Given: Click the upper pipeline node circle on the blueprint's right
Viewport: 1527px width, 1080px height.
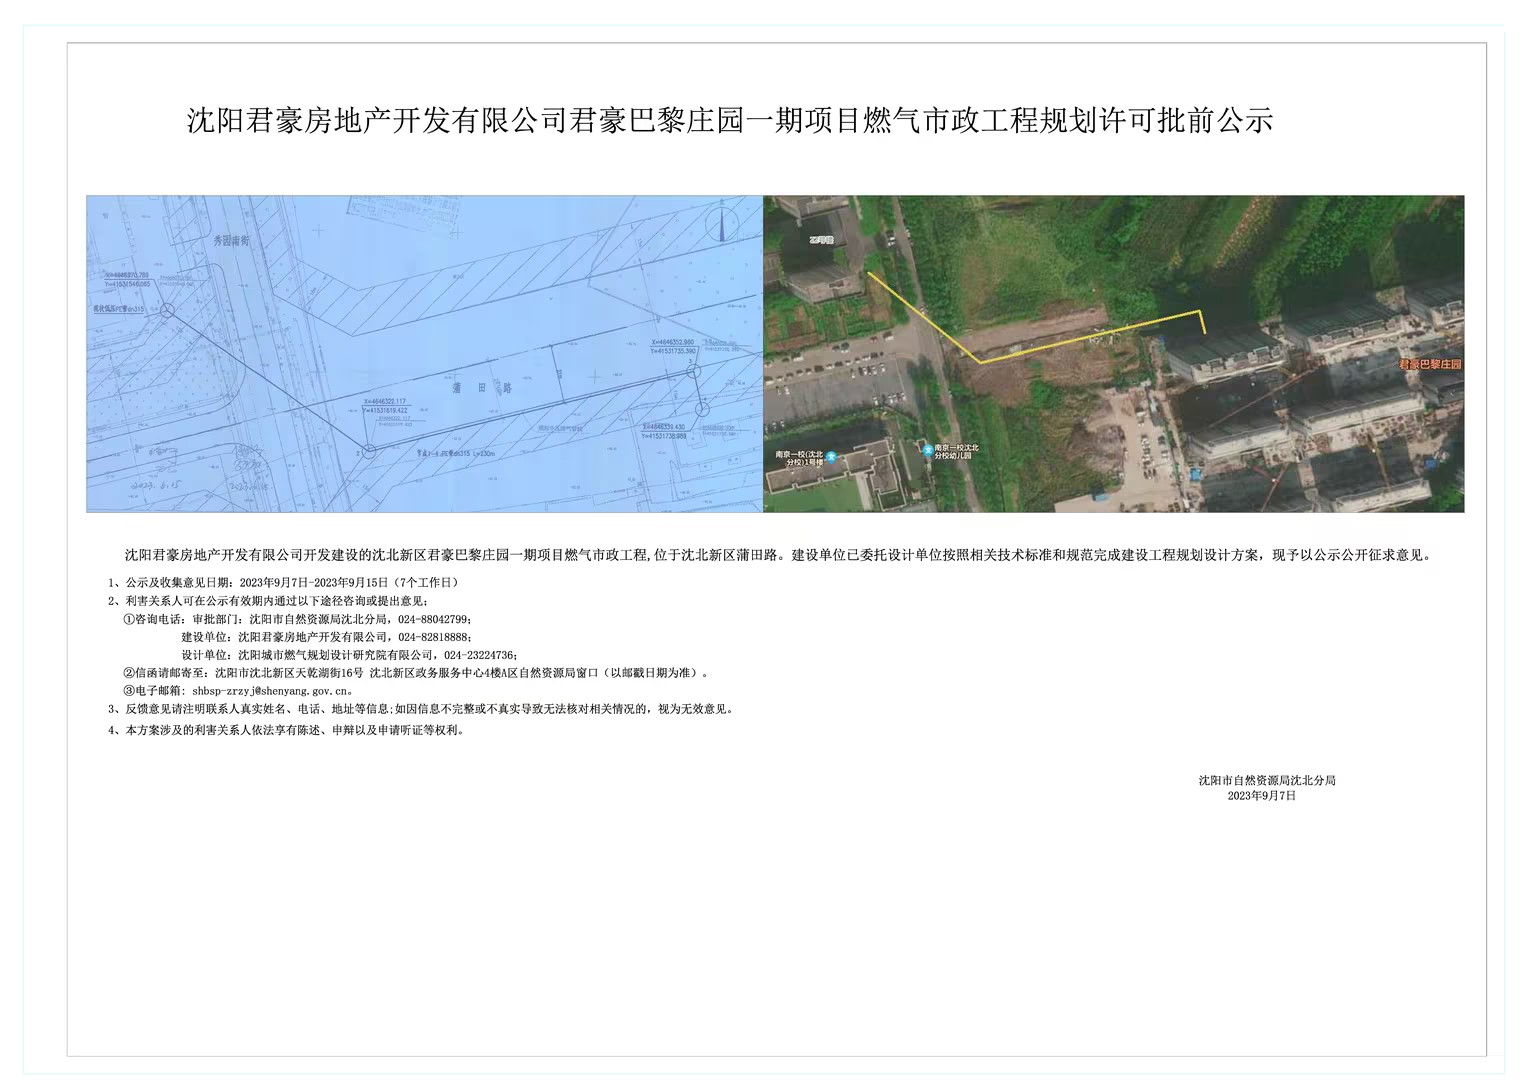Looking at the screenshot, I should [x=694, y=372].
